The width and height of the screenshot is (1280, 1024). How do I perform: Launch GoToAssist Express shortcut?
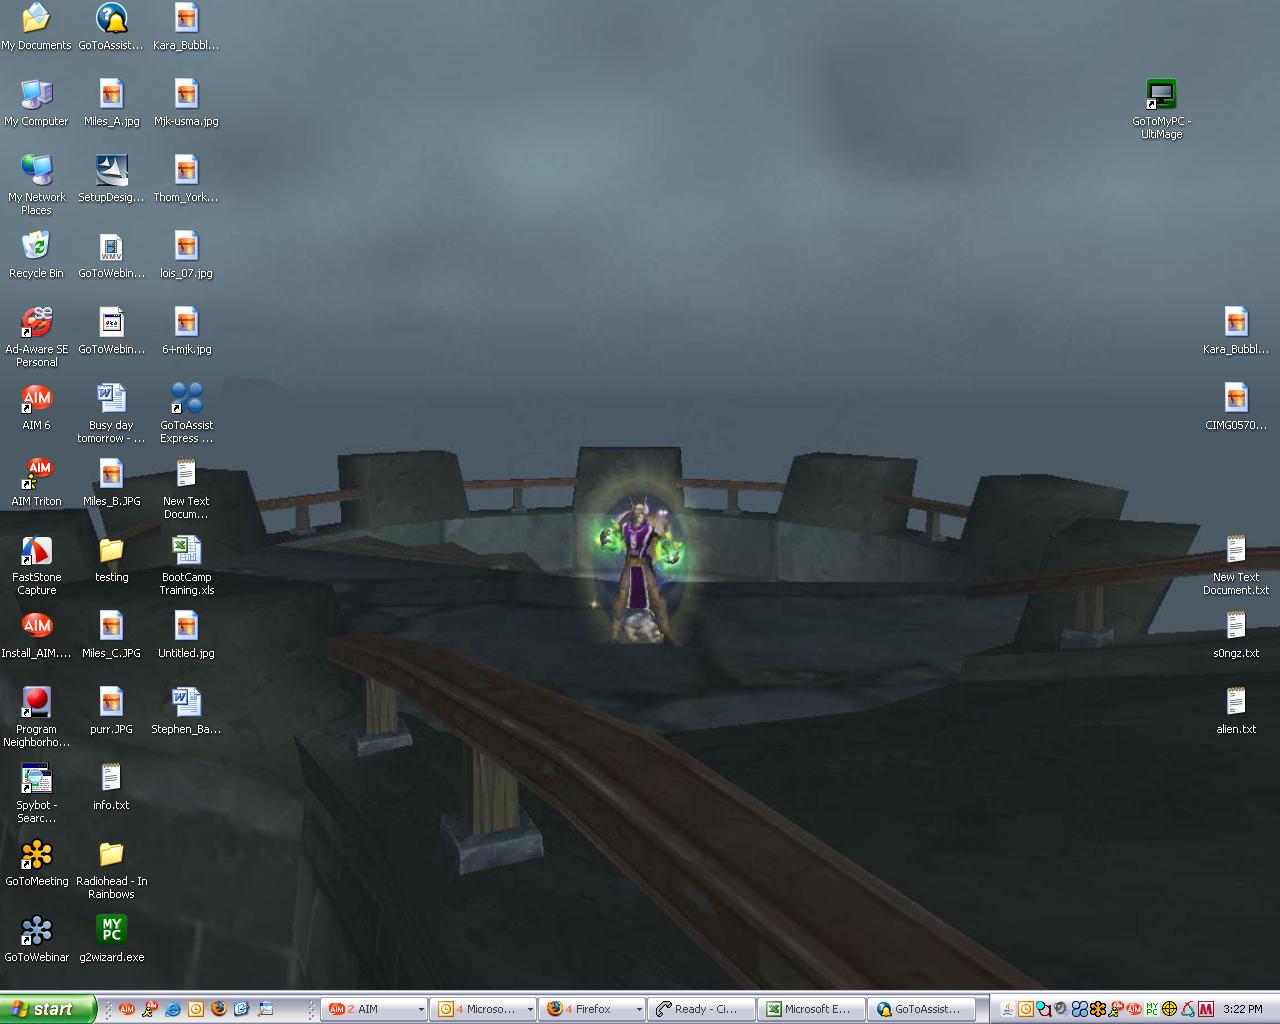tap(186, 413)
